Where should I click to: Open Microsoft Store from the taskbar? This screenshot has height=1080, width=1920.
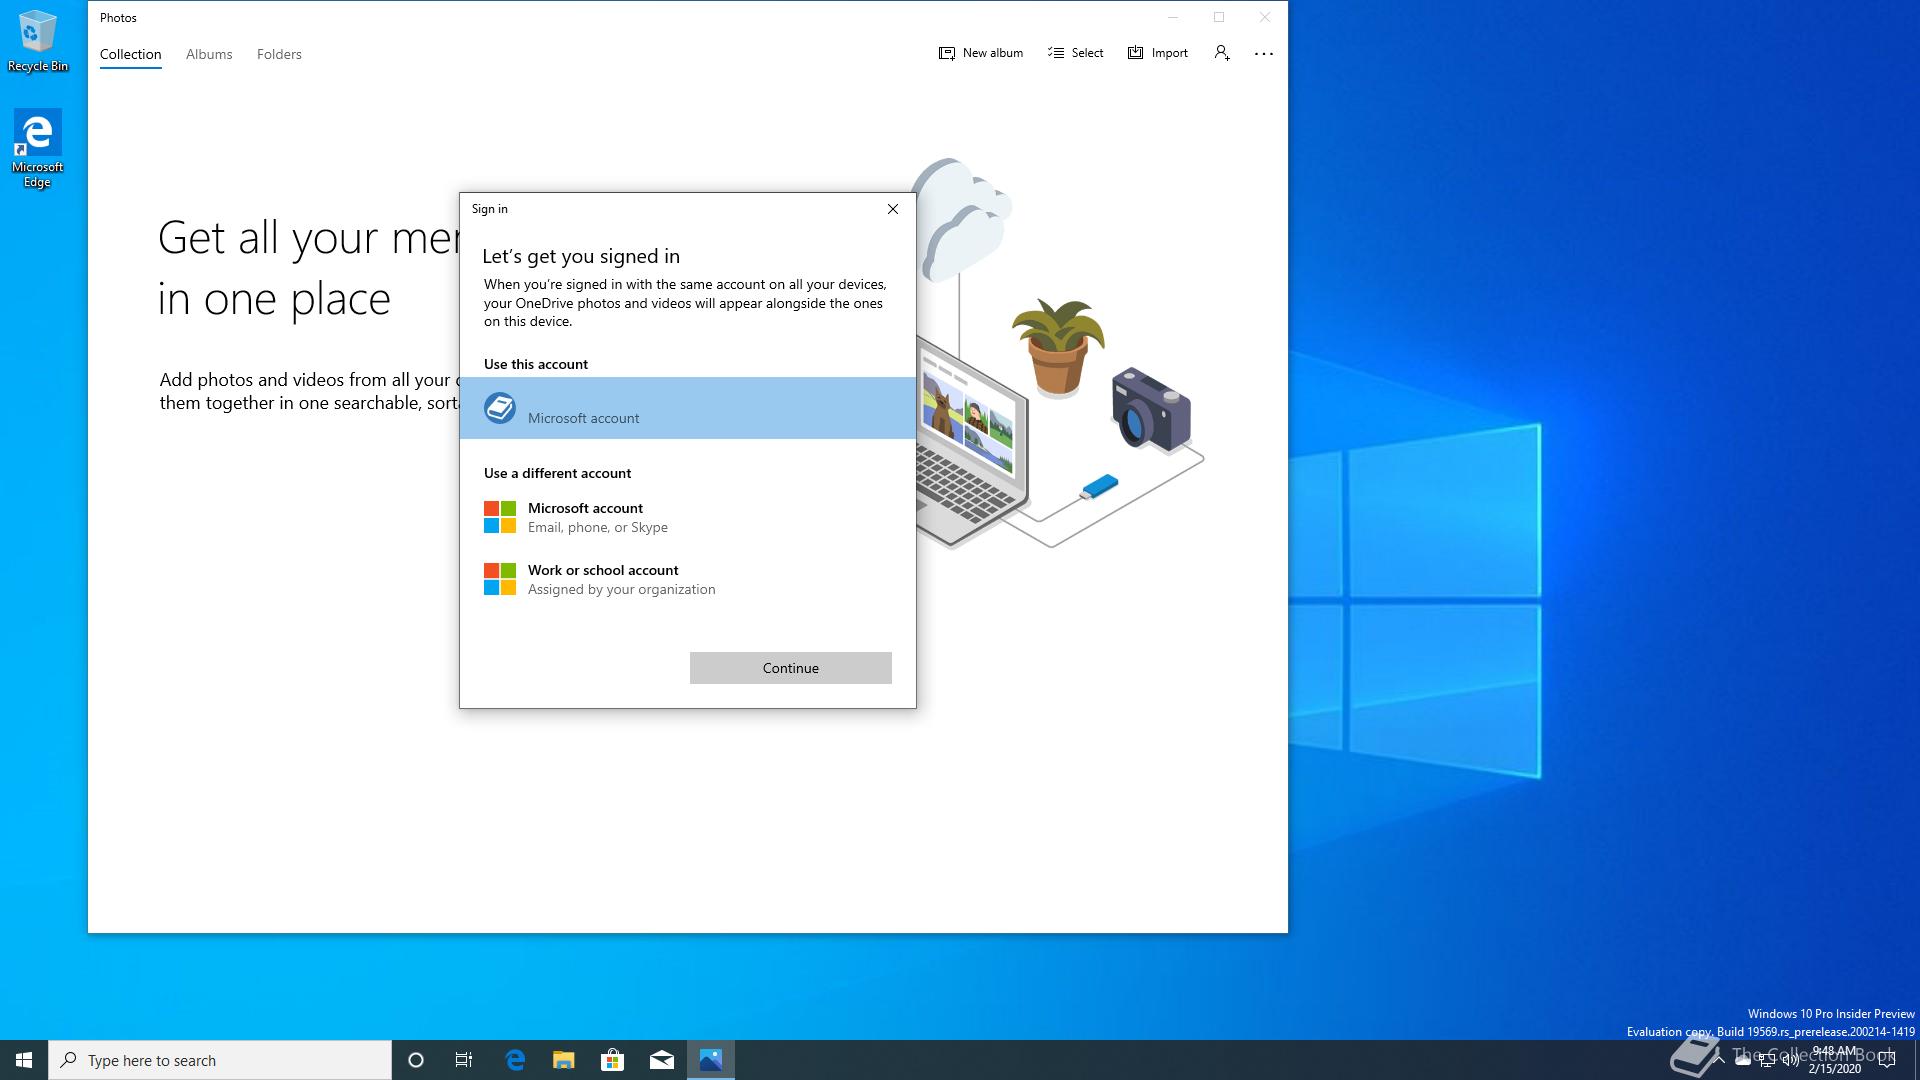(x=613, y=1060)
